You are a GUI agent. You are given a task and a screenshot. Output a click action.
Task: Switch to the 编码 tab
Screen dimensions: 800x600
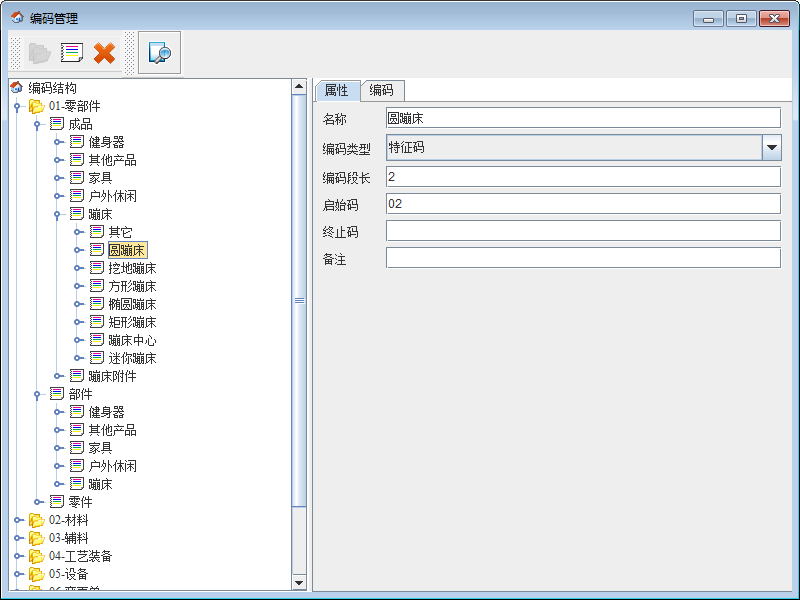[381, 90]
